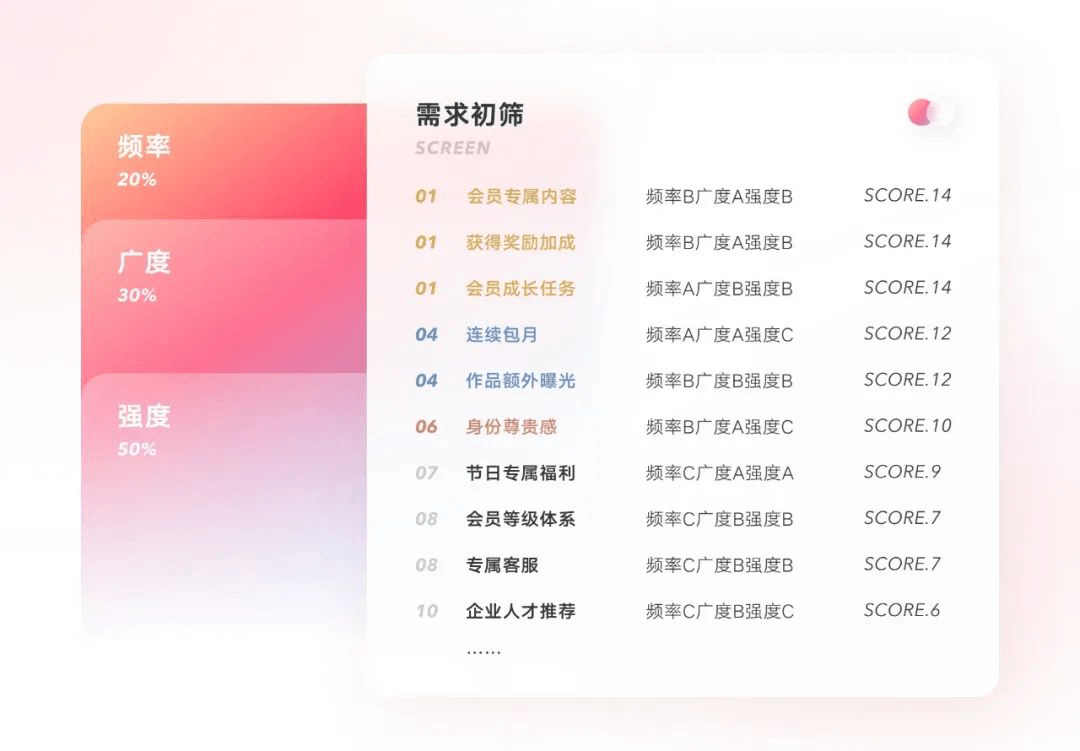1080x751 pixels.
Task: Open the 连续包月 row
Action: [683, 335]
